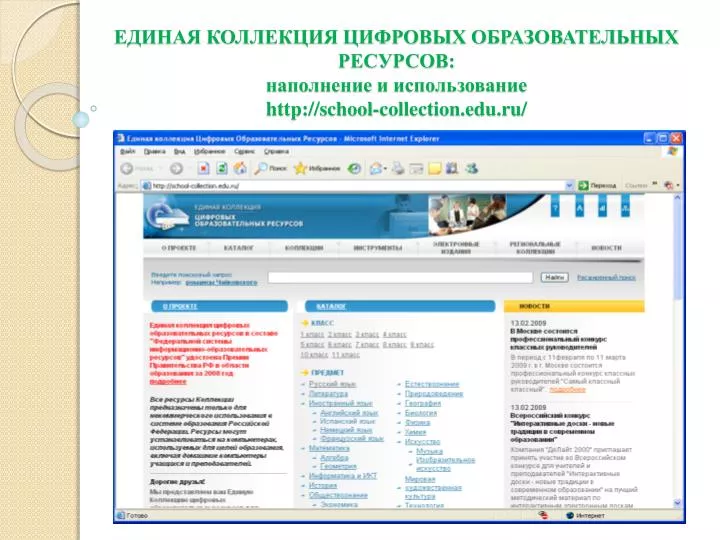Image resolution: width=720 pixels, height=540 pixels.
Task: Click the vertical scrollbar thumb
Action: tap(678, 250)
